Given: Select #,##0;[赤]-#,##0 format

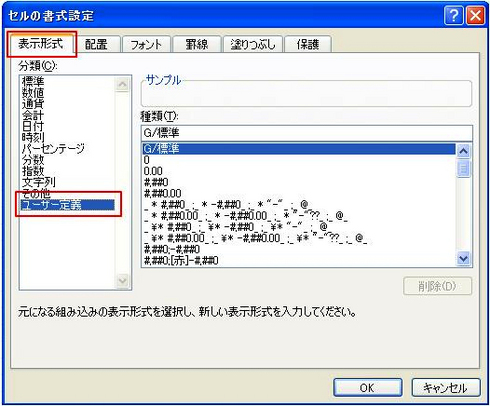Looking at the screenshot, I should click(181, 260).
